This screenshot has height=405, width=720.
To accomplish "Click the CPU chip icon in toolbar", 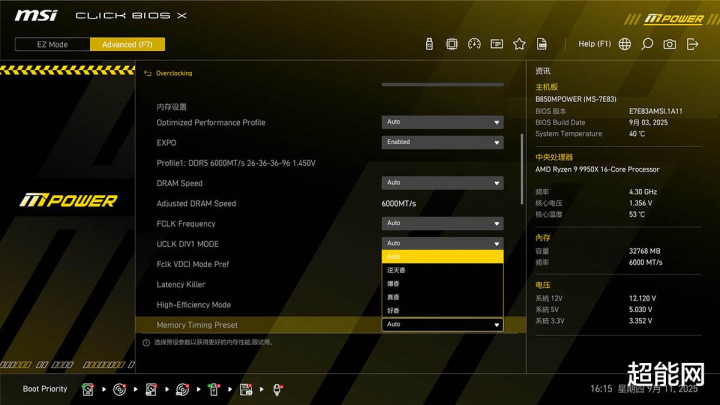I will click(x=451, y=44).
